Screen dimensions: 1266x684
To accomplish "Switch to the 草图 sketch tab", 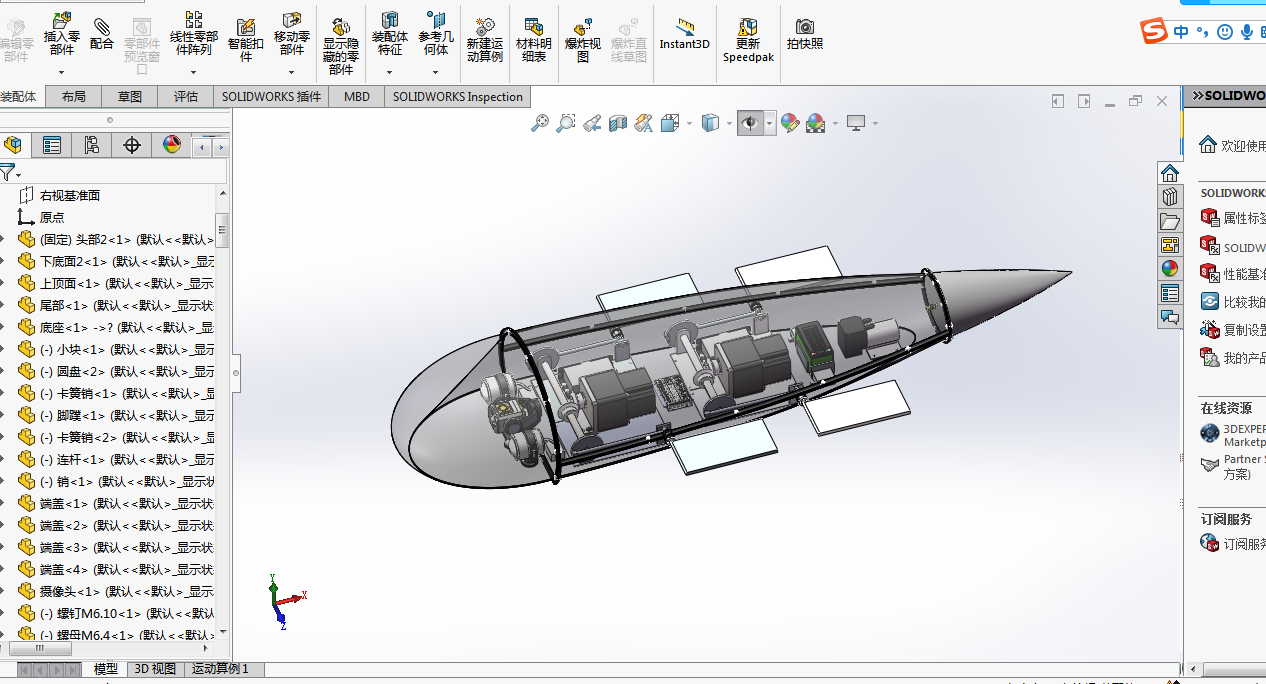I will 130,97.
